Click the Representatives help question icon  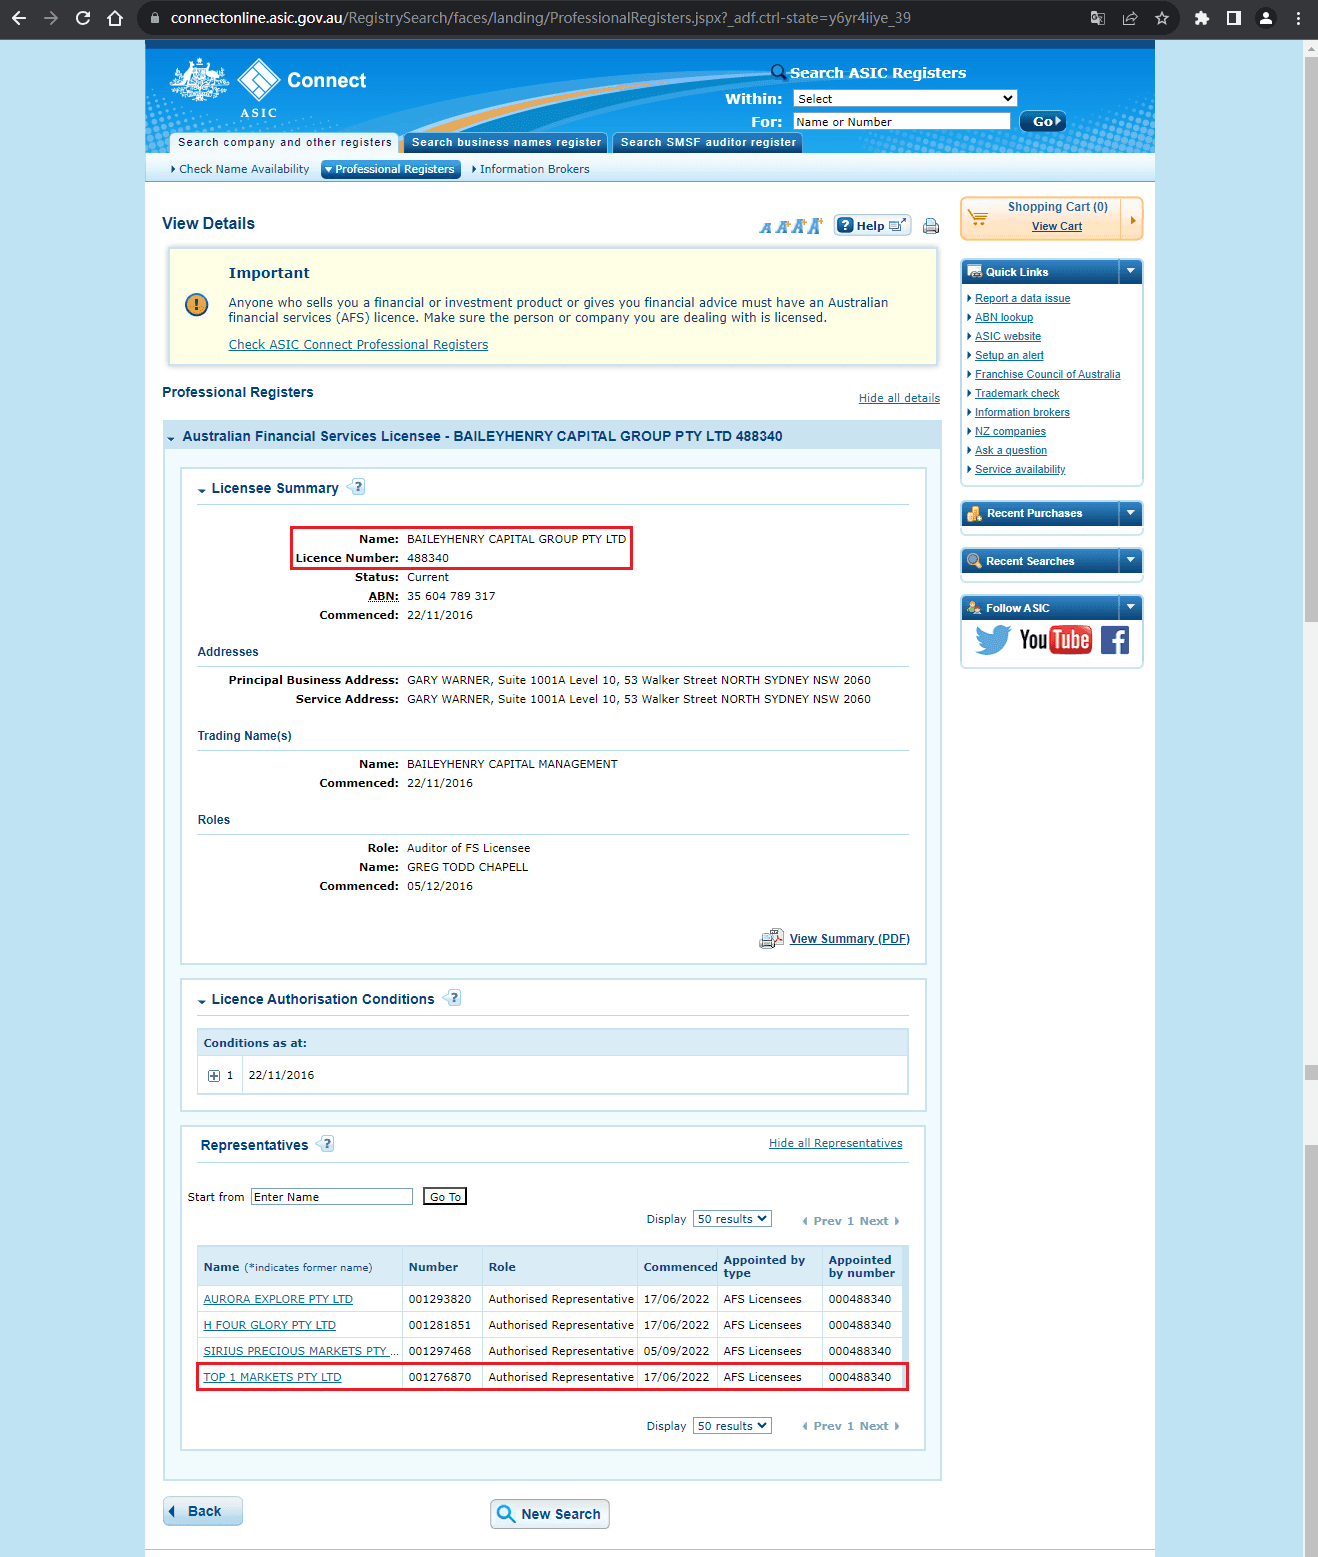click(326, 1144)
